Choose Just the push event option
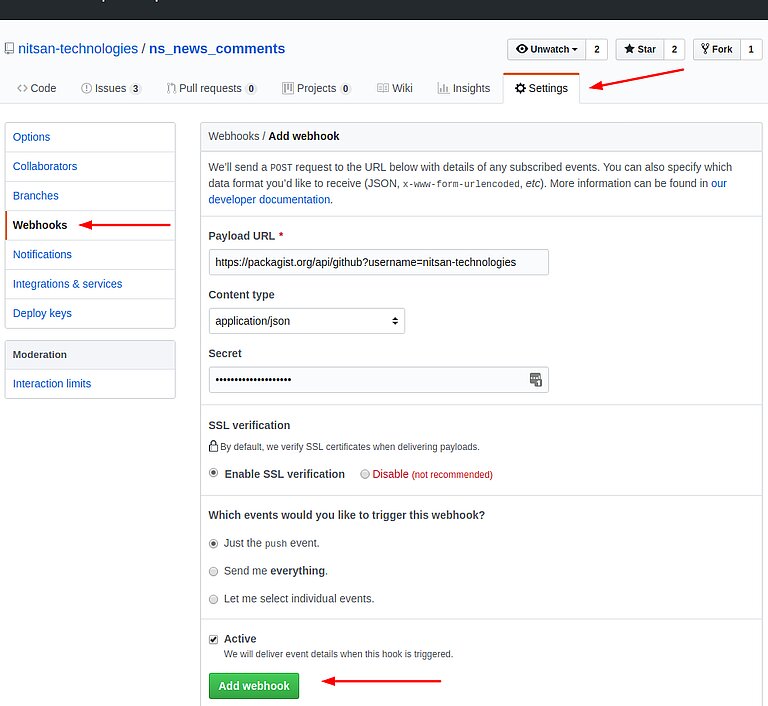Image resolution: width=768 pixels, height=706 pixels. [214, 543]
